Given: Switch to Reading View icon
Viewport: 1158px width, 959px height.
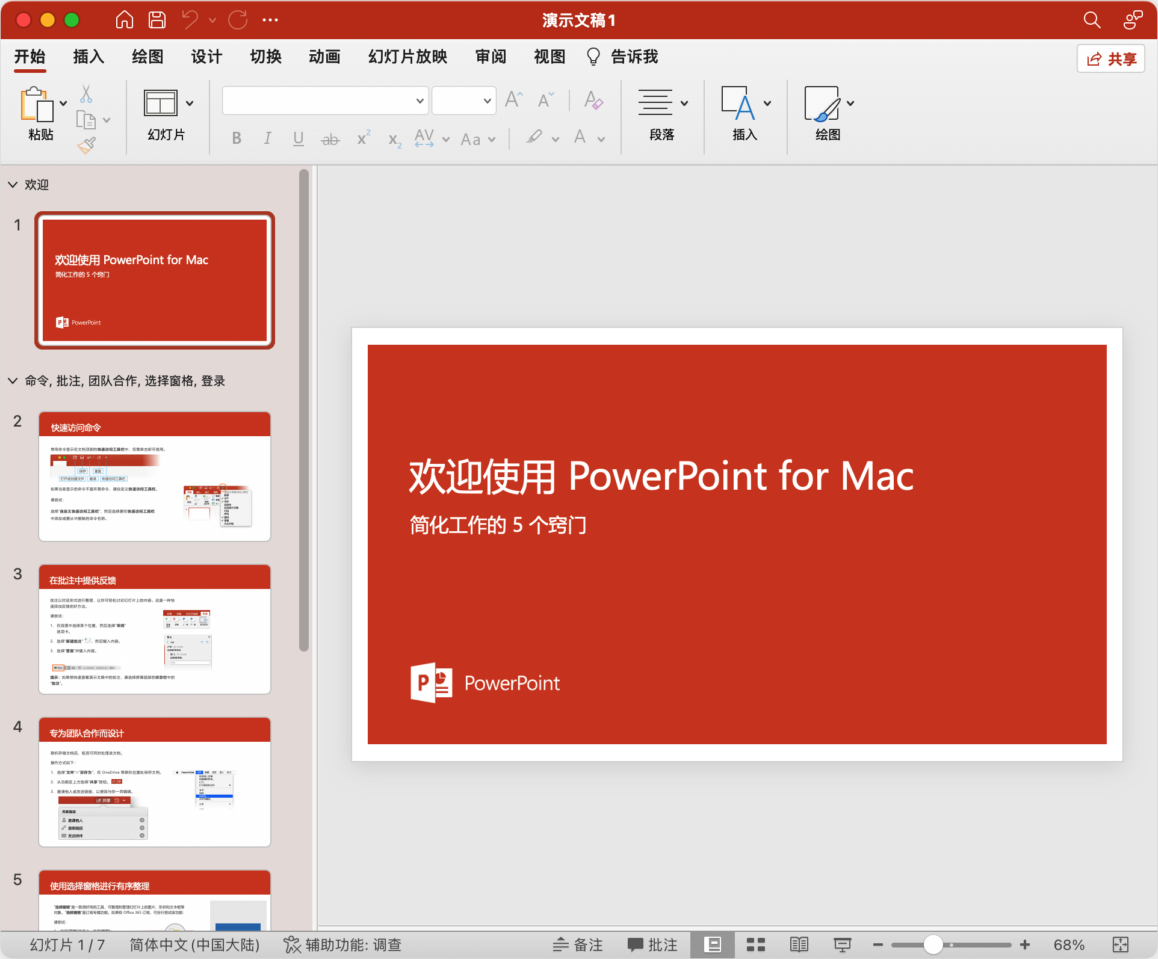Looking at the screenshot, I should [x=799, y=945].
